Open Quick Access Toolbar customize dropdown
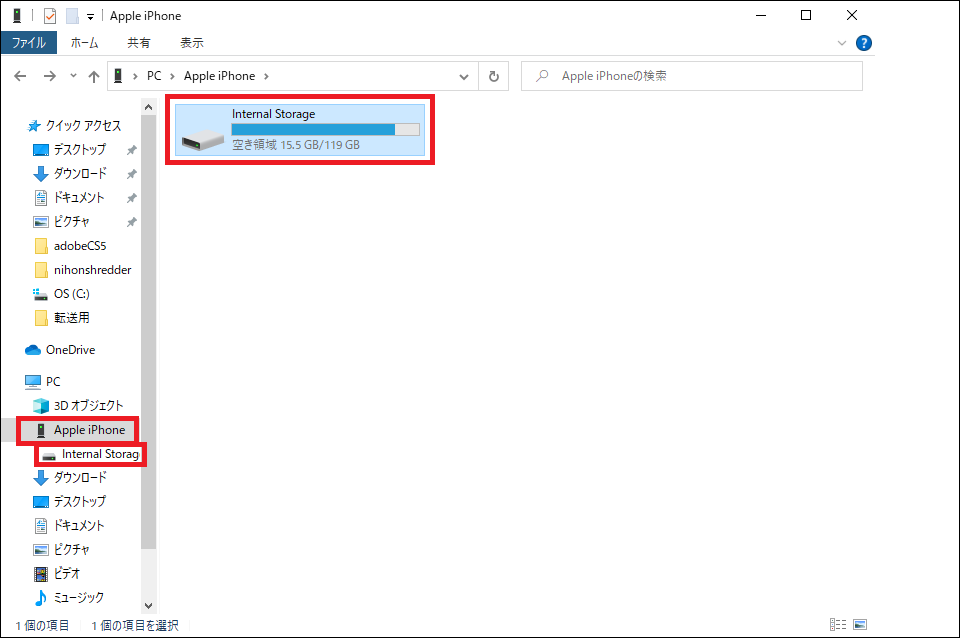This screenshot has width=960, height=638. point(90,17)
